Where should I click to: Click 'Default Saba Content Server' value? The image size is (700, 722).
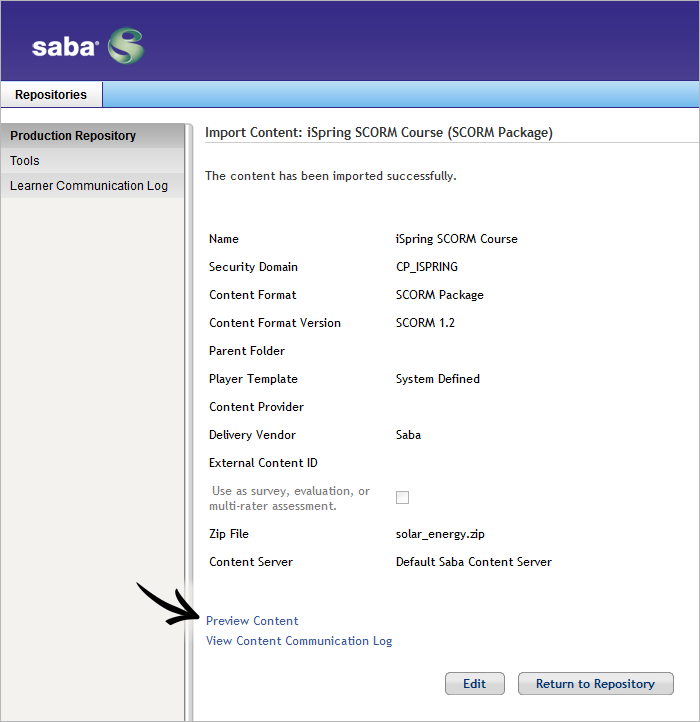pyautogui.click(x=473, y=562)
